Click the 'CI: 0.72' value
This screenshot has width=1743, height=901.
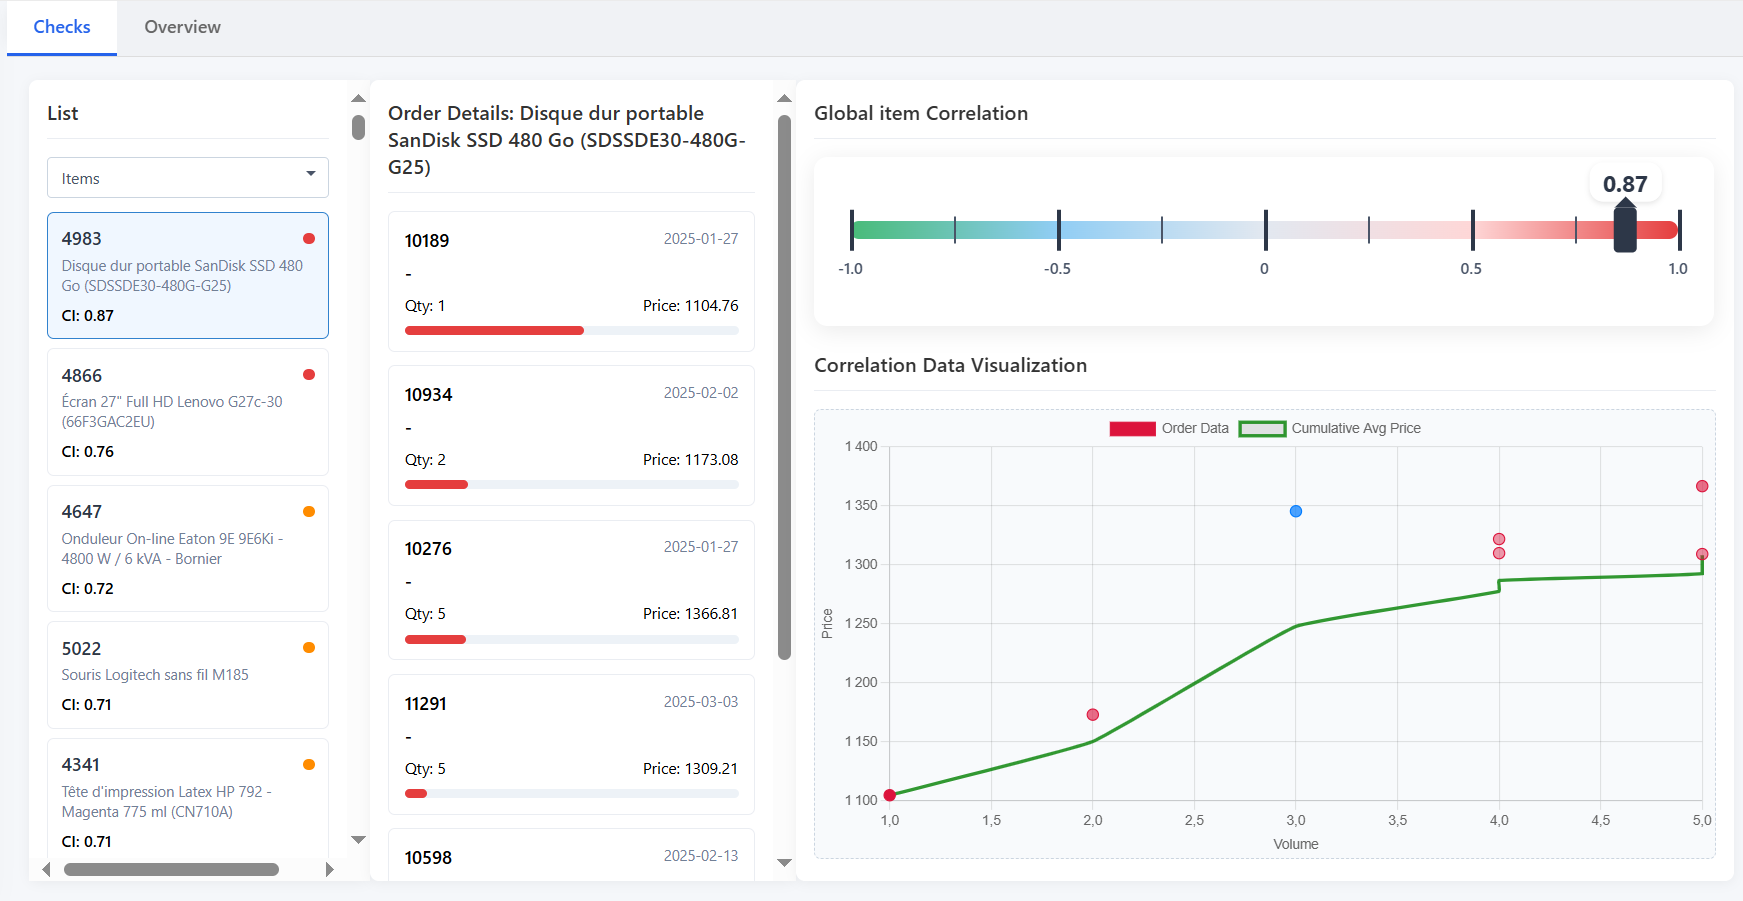click(88, 589)
